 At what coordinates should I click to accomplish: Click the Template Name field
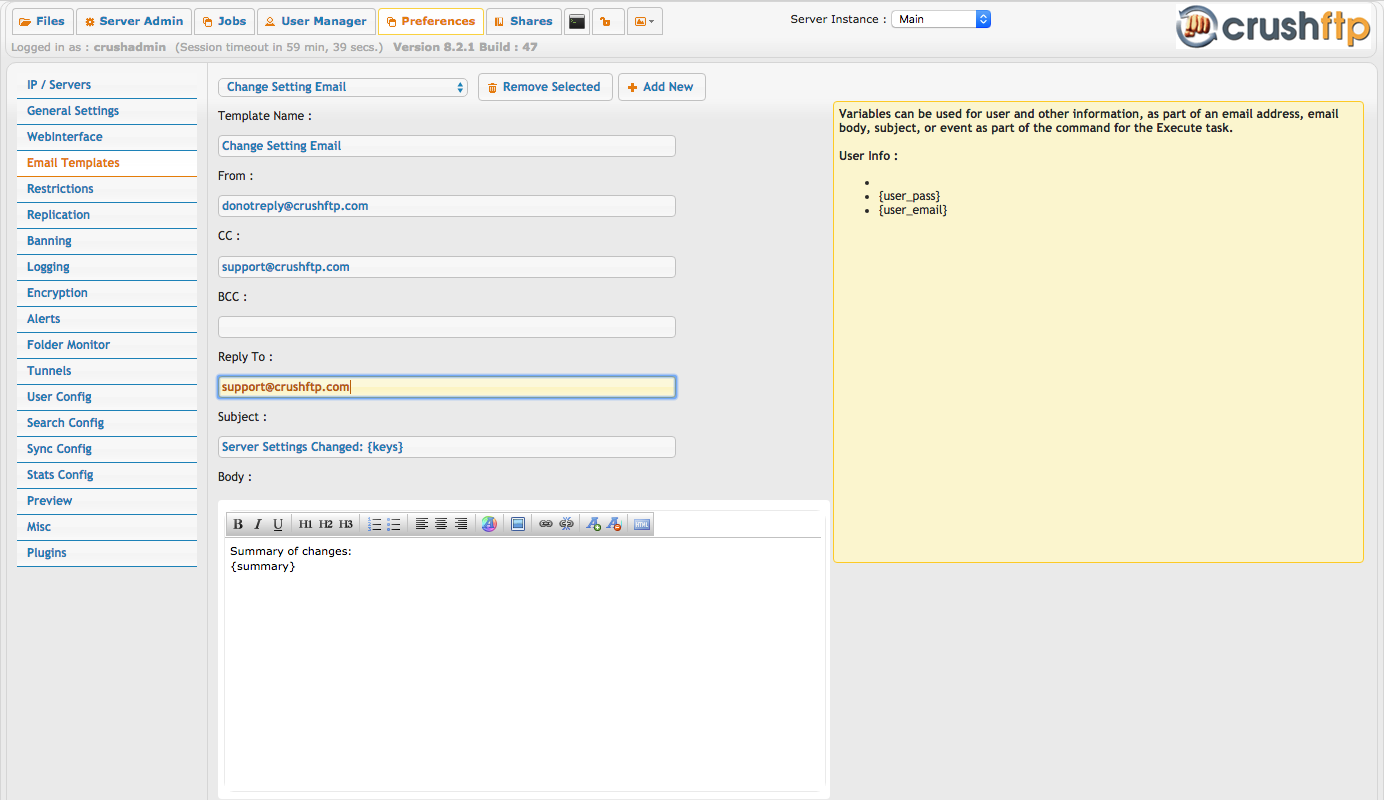pyautogui.click(x=447, y=146)
